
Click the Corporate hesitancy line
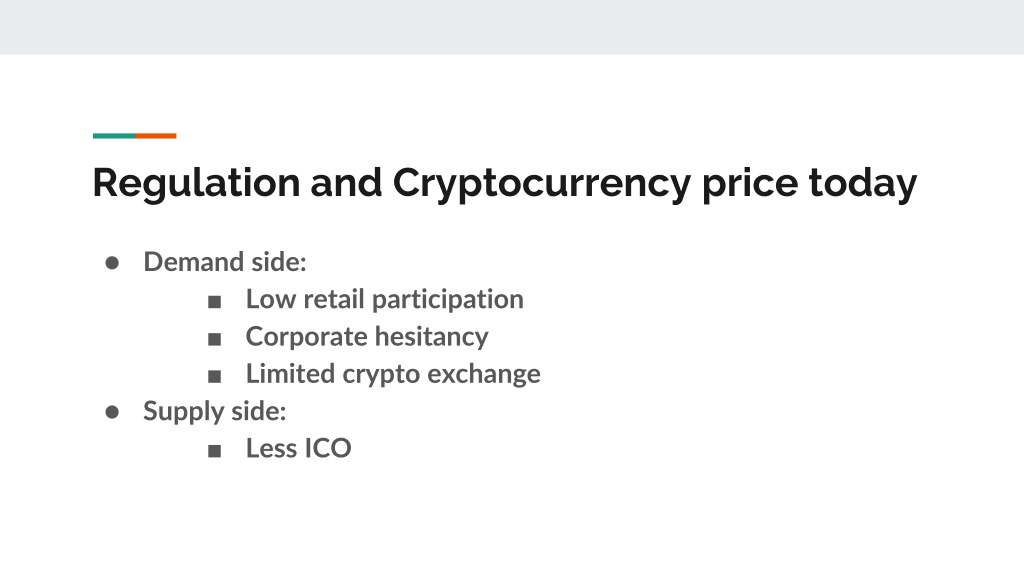(x=367, y=337)
